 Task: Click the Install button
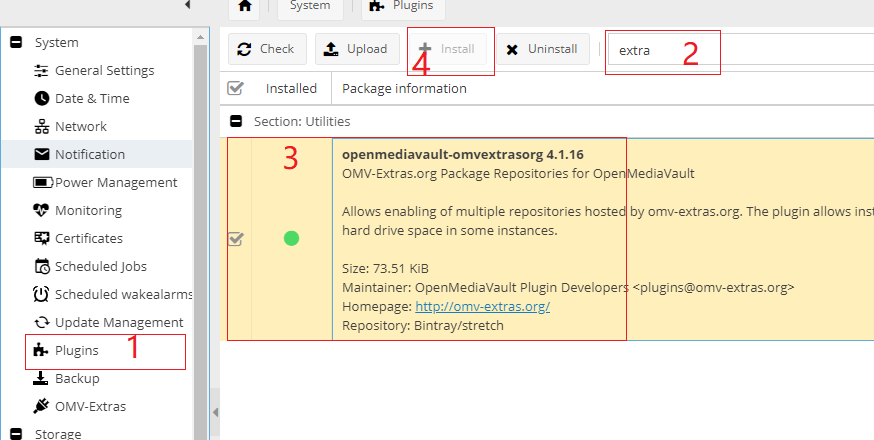coord(448,49)
